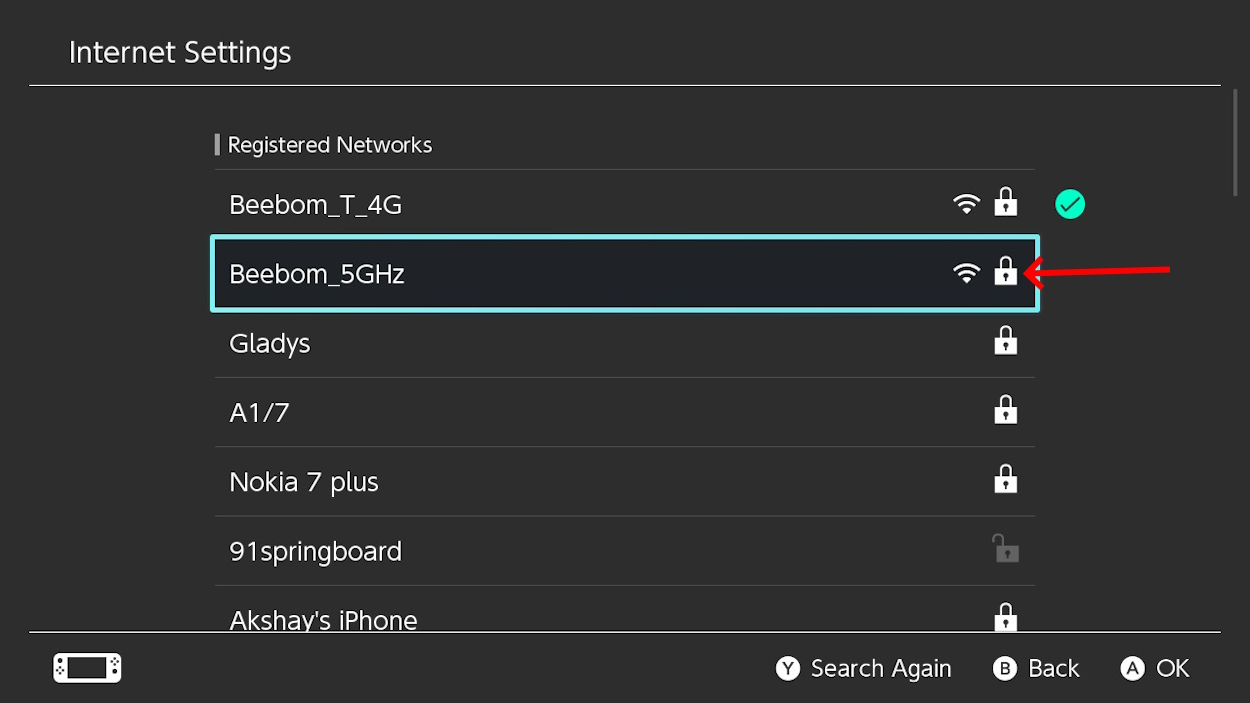Select the Beebom_5GHz network

pos(317,274)
